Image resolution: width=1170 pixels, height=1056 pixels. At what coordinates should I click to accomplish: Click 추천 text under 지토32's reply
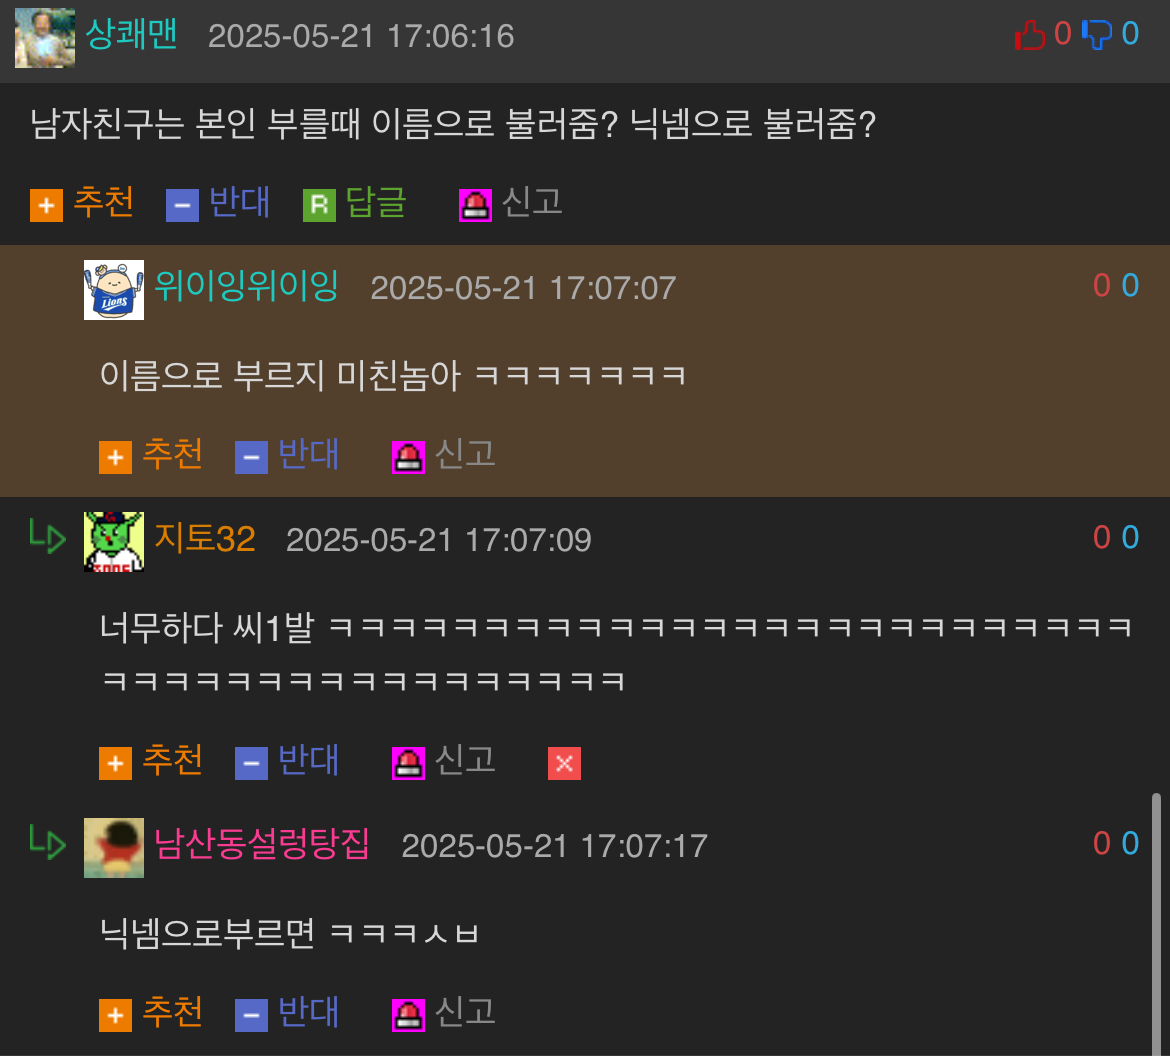pos(172,760)
